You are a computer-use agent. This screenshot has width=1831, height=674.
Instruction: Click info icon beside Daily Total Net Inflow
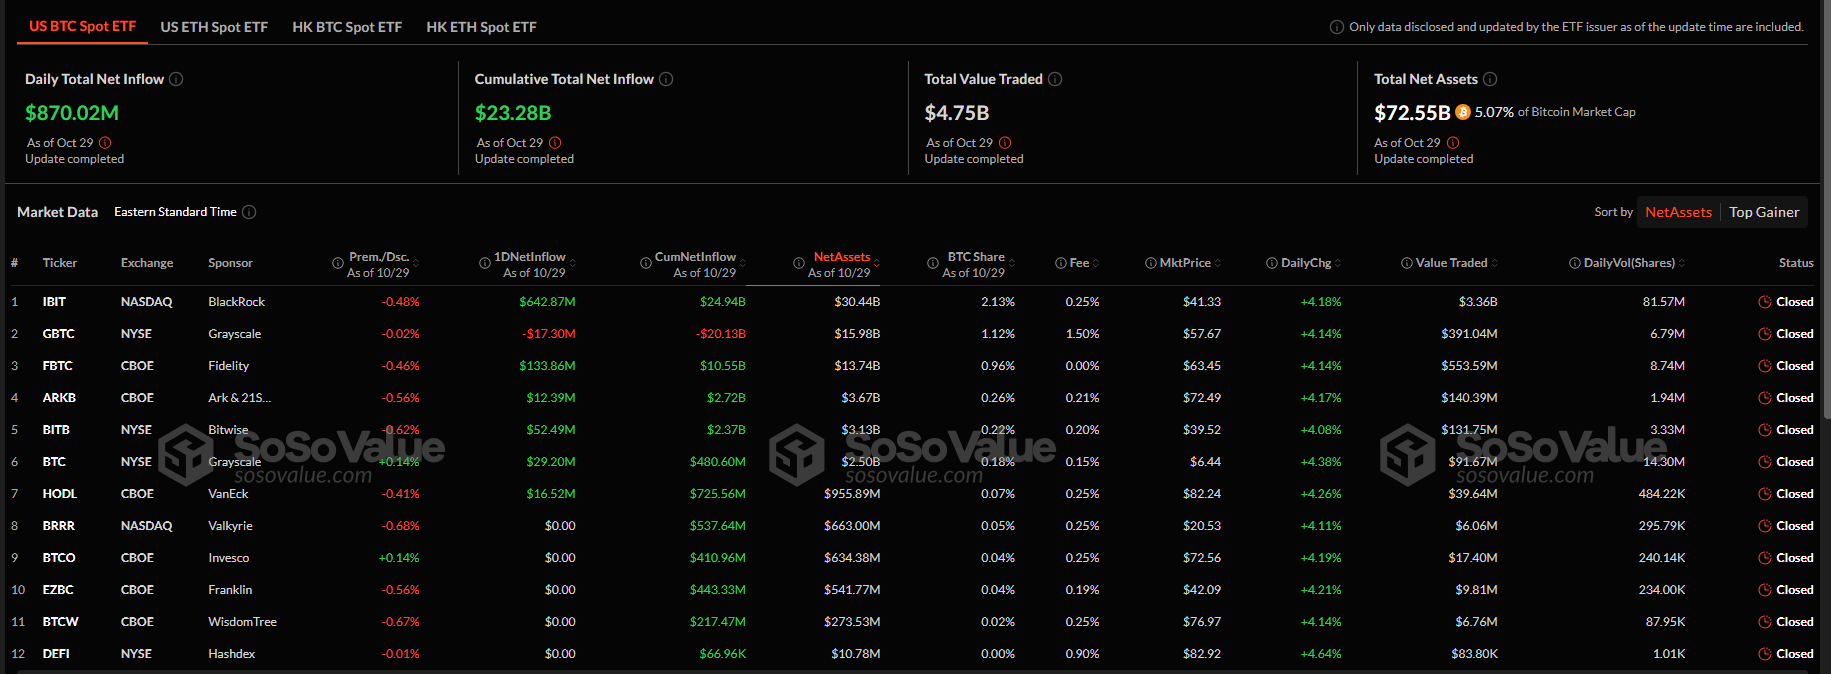tap(176, 79)
